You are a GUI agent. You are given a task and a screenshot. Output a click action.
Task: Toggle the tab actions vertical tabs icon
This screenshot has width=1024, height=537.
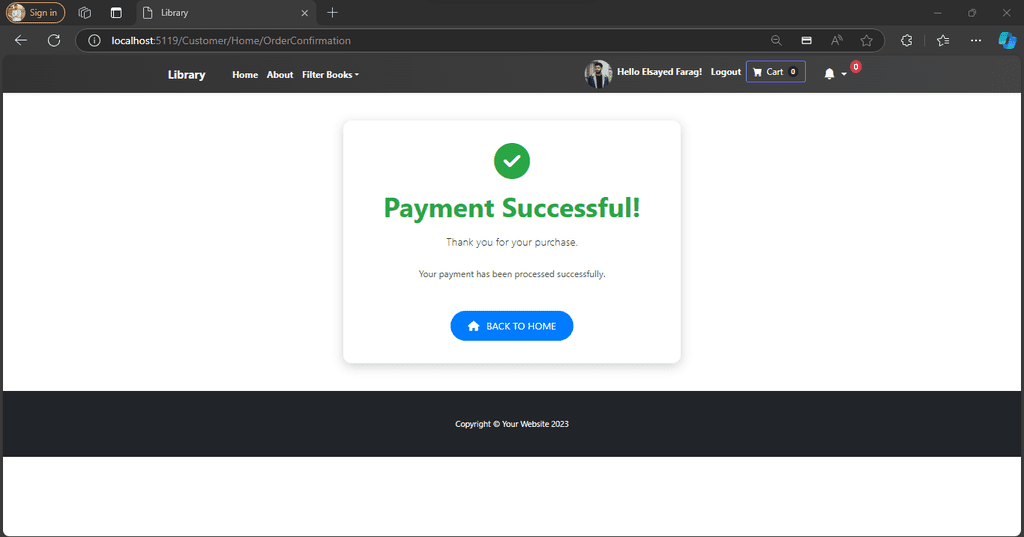[x=116, y=12]
